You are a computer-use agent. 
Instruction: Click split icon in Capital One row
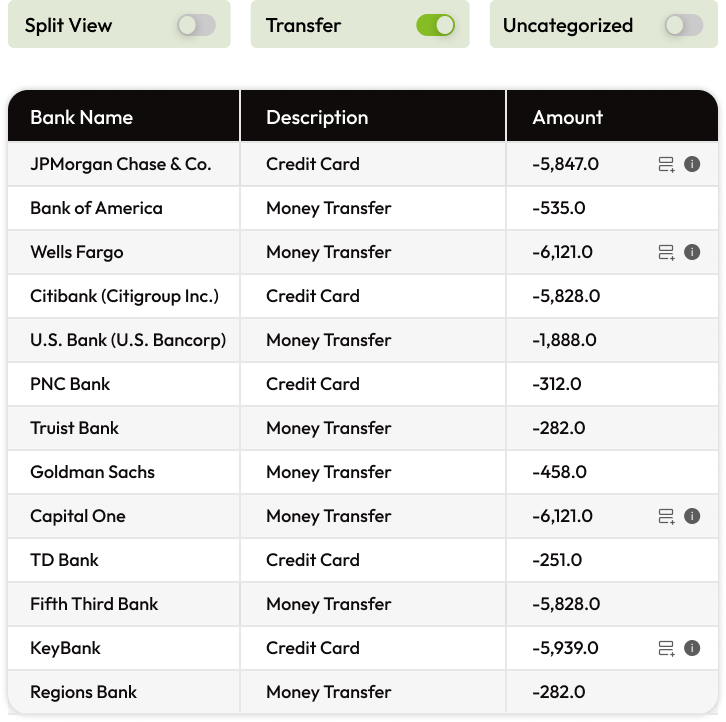pyautogui.click(x=666, y=516)
